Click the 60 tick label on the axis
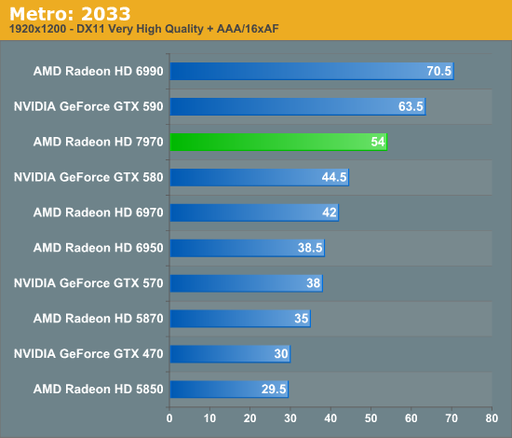 pos(411,418)
